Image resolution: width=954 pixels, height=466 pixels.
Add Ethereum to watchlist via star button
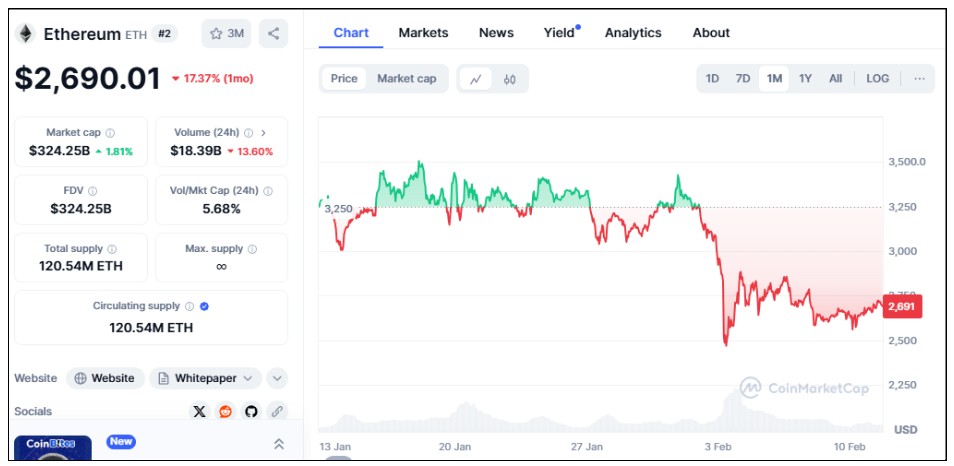click(227, 33)
